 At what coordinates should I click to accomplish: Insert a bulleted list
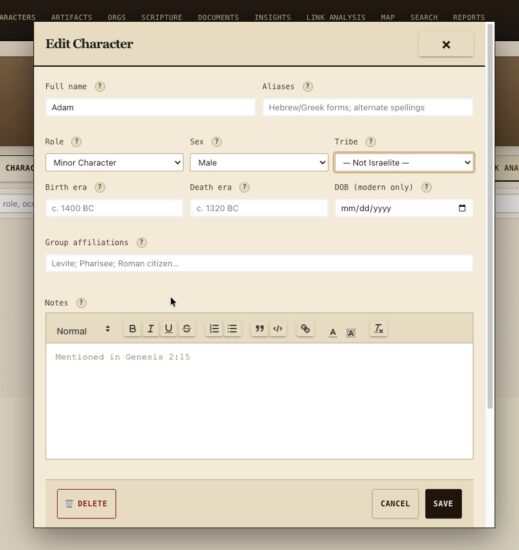click(232, 329)
